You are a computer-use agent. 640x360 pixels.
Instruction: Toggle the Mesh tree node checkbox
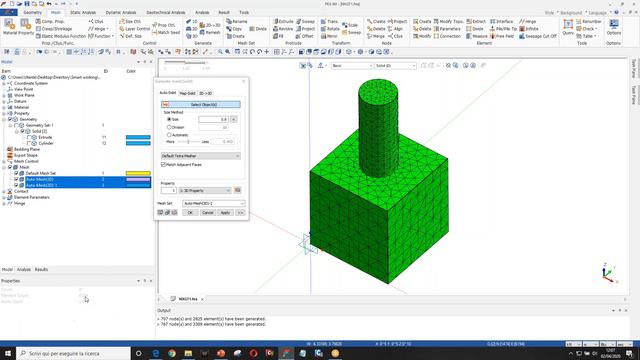(x=10, y=167)
